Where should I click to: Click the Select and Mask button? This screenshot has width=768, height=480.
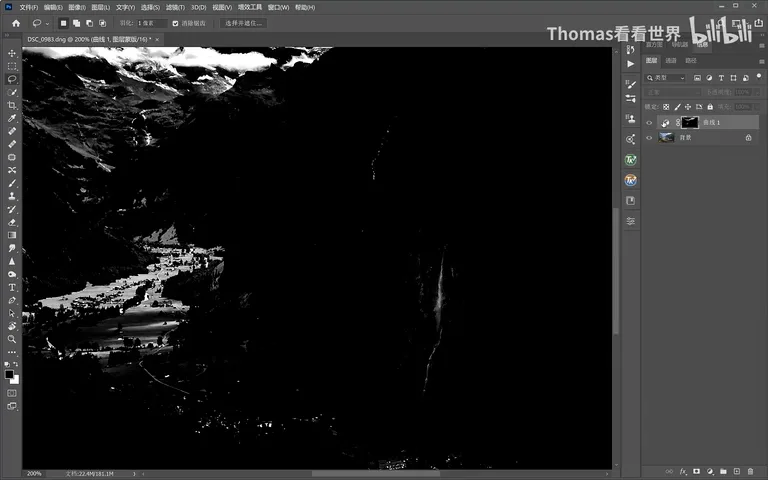click(243, 23)
